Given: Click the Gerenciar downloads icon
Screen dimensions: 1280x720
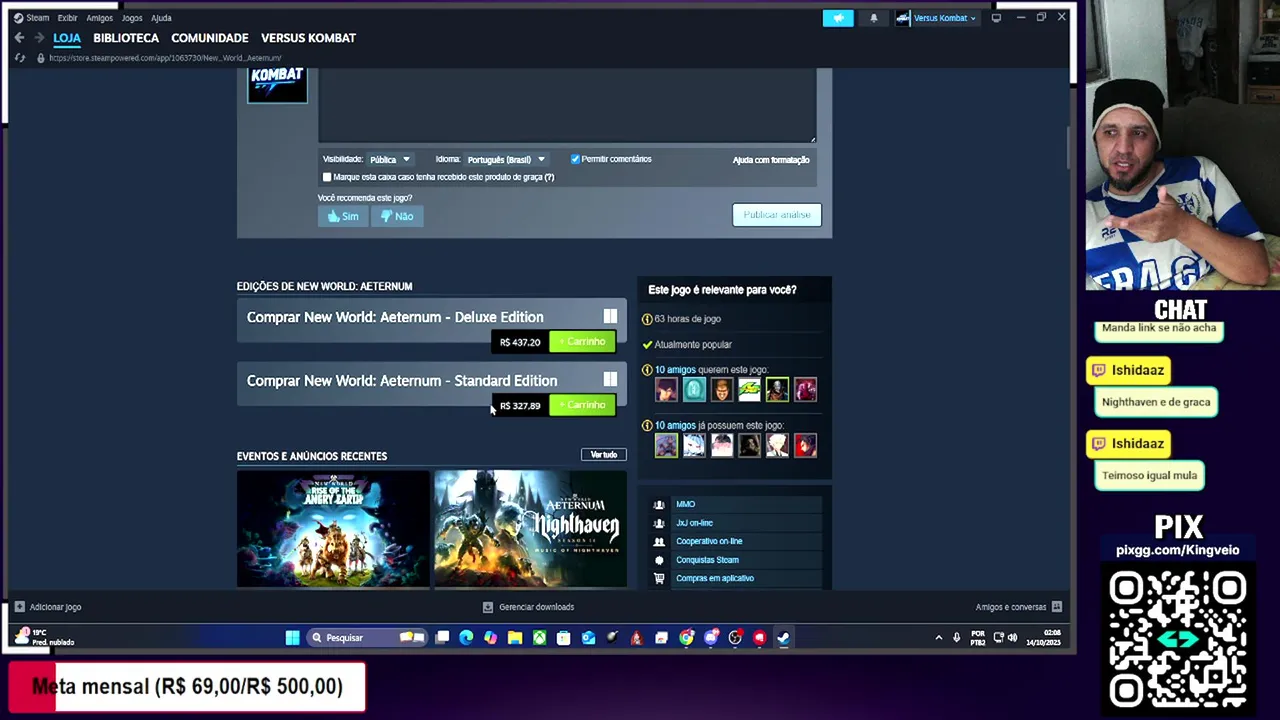Looking at the screenshot, I should coord(488,607).
